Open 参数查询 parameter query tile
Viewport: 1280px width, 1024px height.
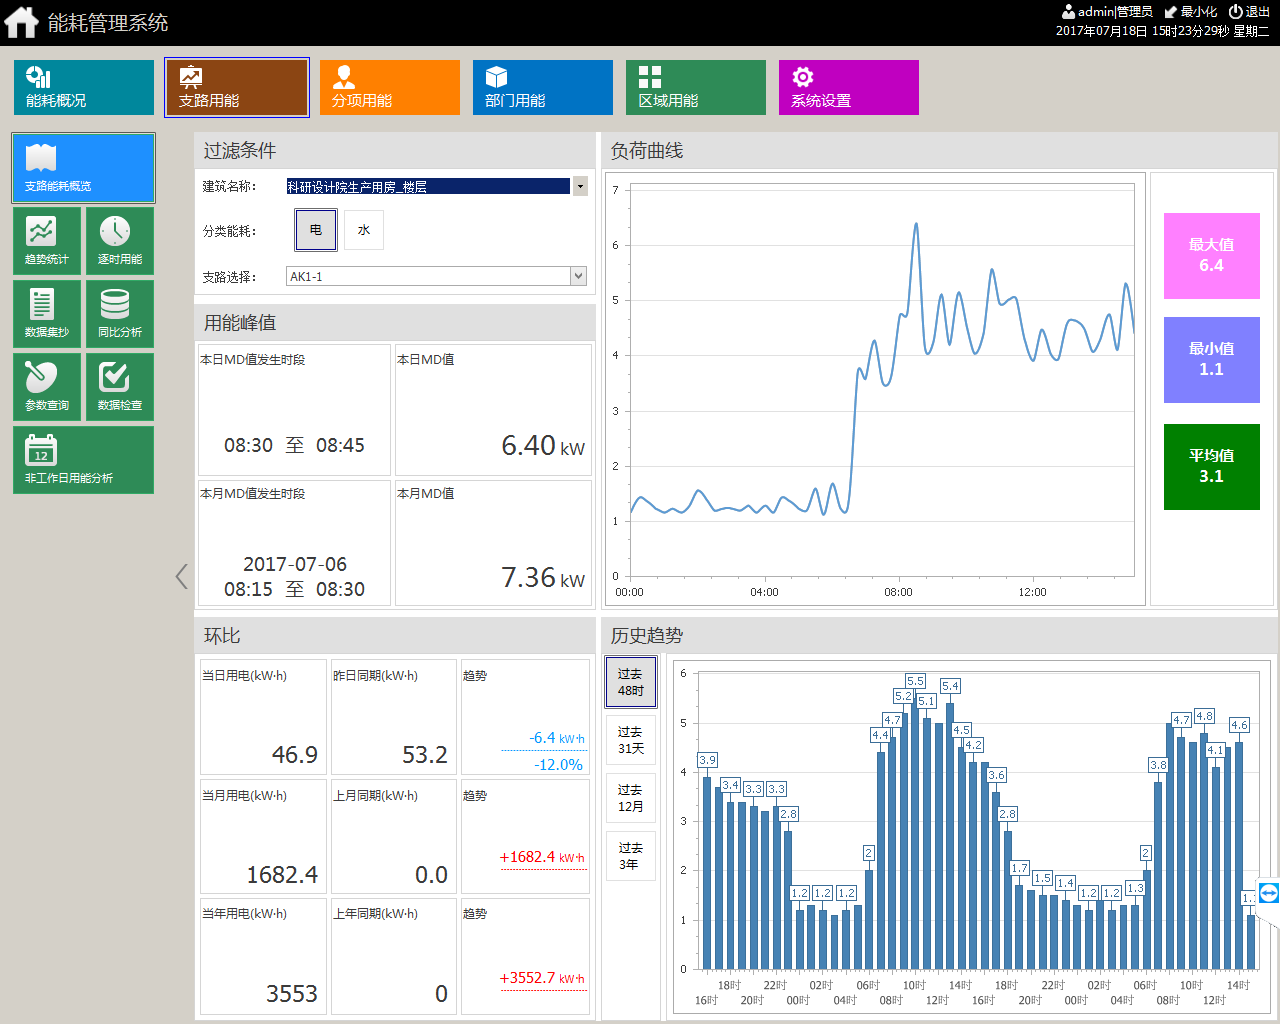coord(47,387)
